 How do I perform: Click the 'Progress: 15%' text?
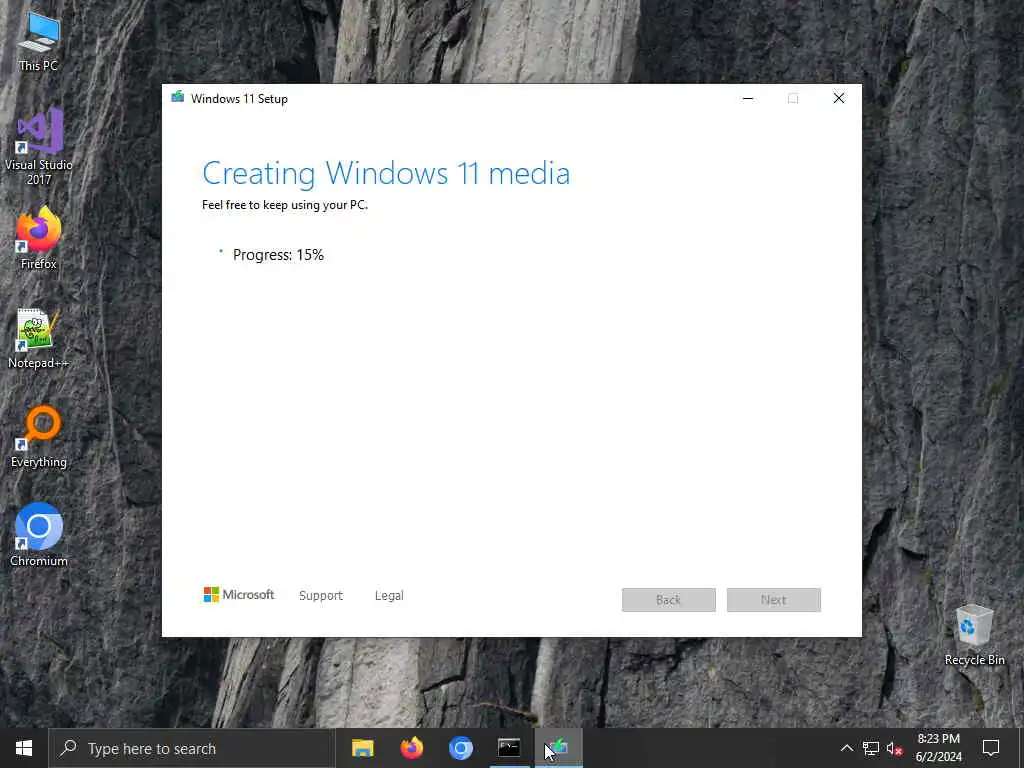click(x=278, y=255)
